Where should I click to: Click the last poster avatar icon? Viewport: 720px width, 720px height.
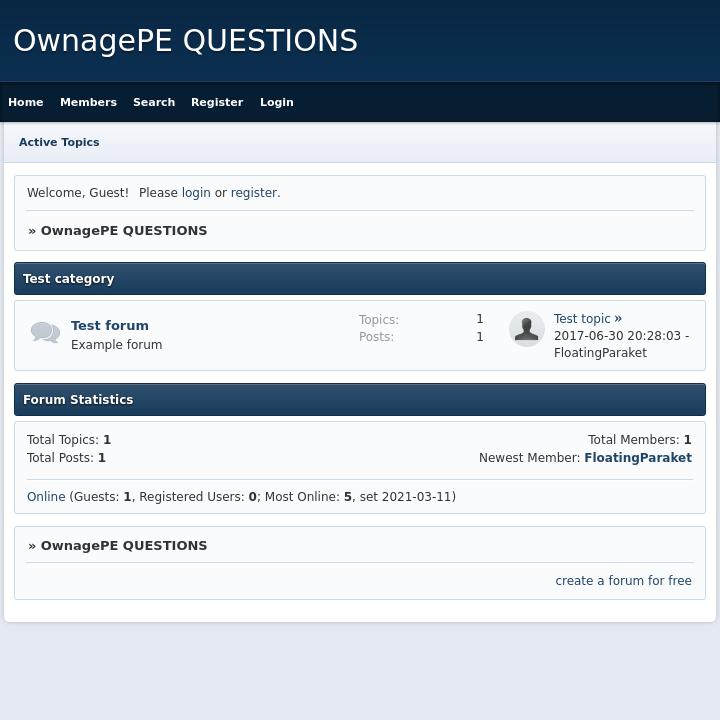click(x=526, y=329)
